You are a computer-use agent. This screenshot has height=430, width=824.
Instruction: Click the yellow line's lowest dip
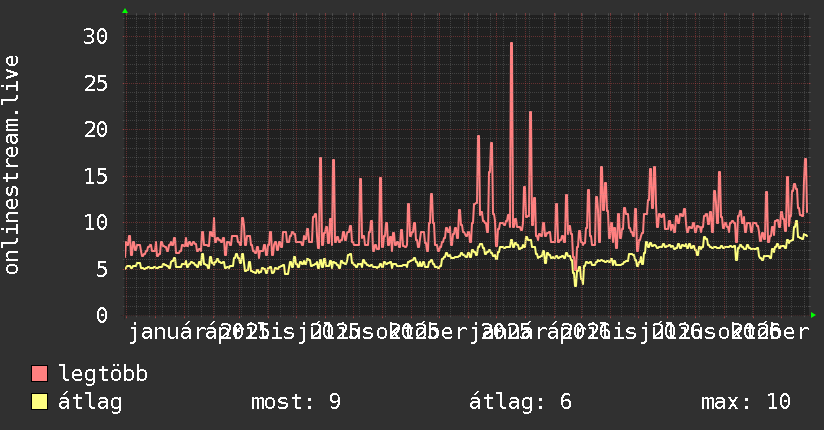(x=577, y=283)
